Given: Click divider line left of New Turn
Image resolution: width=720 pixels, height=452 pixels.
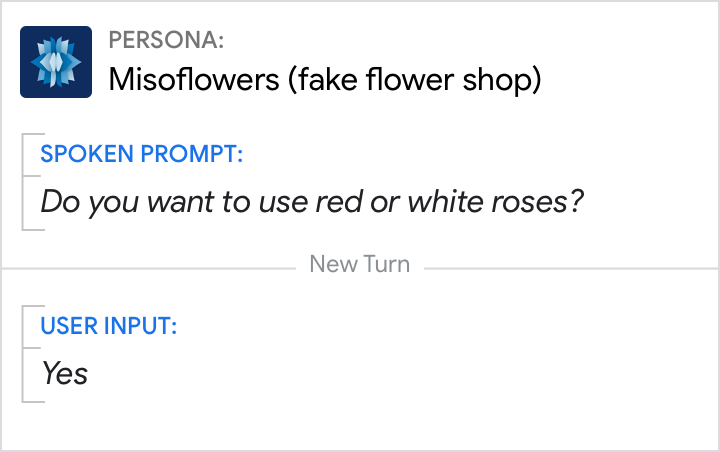Looking at the screenshot, I should (150, 267).
